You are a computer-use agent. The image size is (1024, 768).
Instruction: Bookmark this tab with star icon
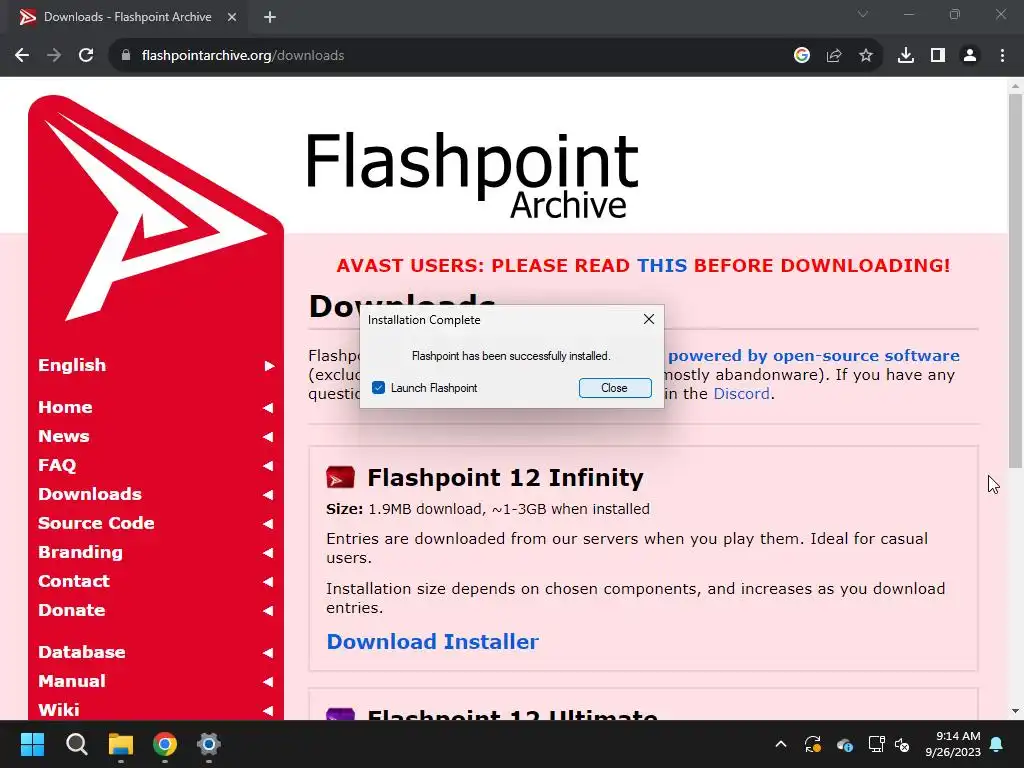point(866,56)
